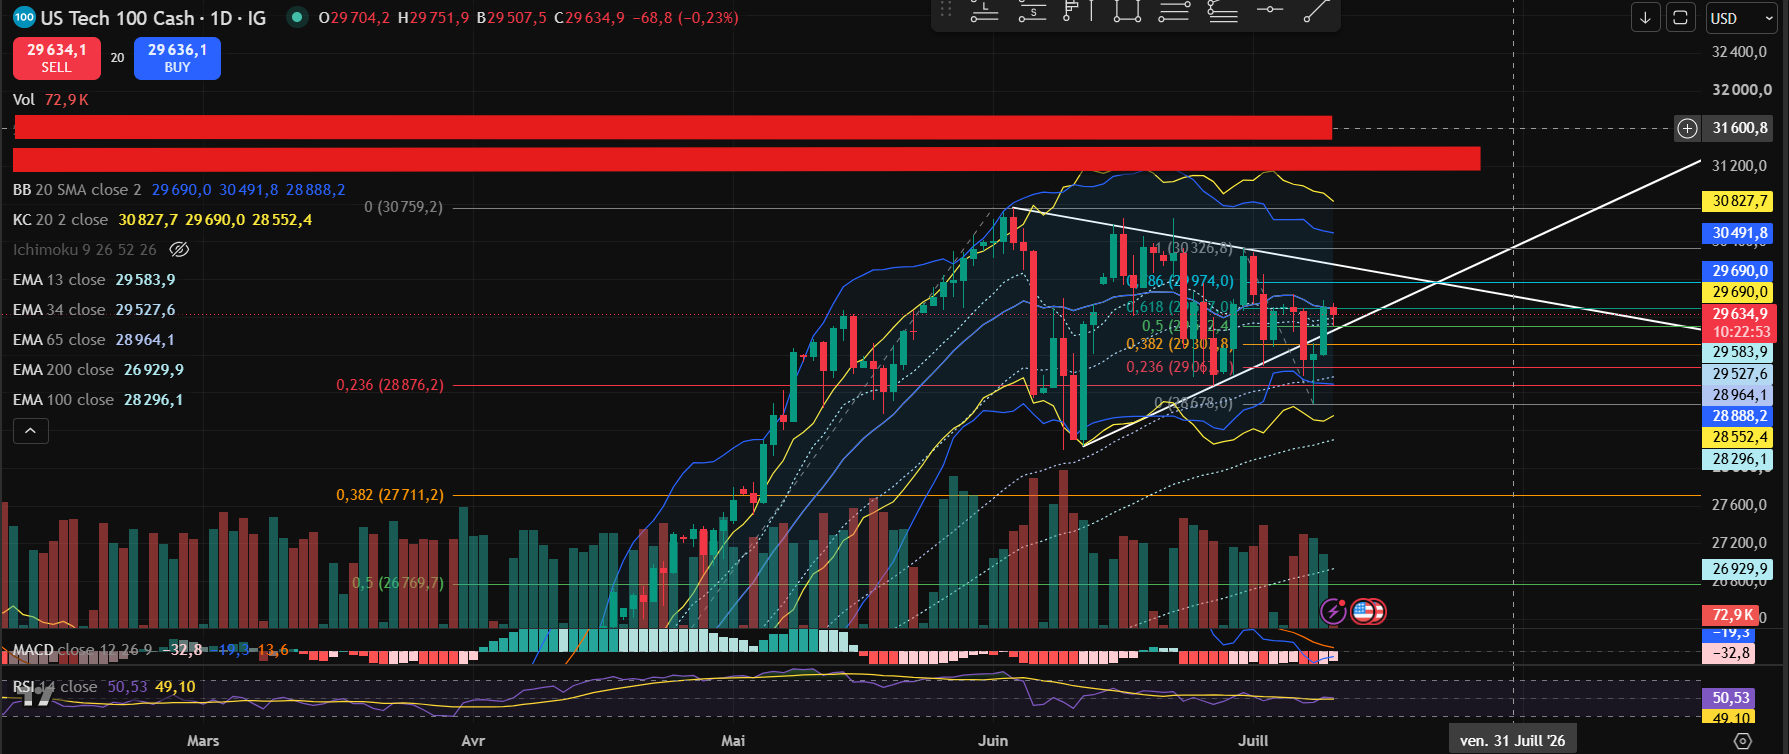1789x754 pixels.
Task: Select the Fibonacci retracement tool
Action: [x=1222, y=12]
